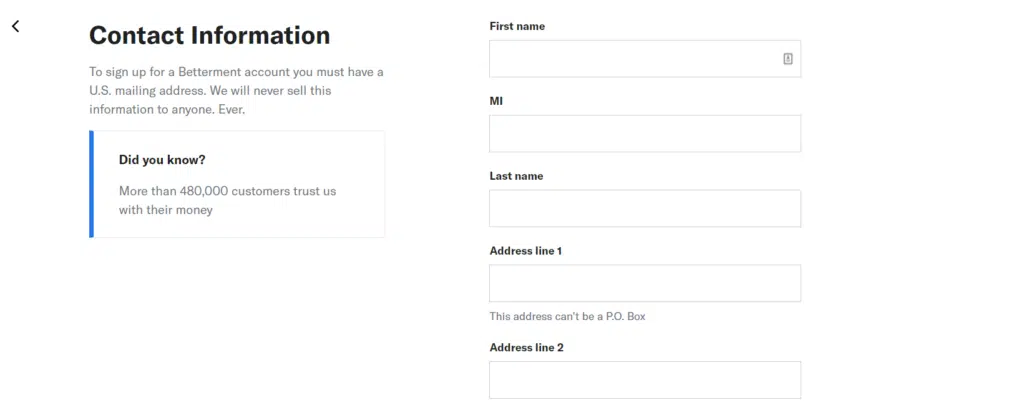
Task: Click the "Did you know?" heading
Action: coord(162,160)
